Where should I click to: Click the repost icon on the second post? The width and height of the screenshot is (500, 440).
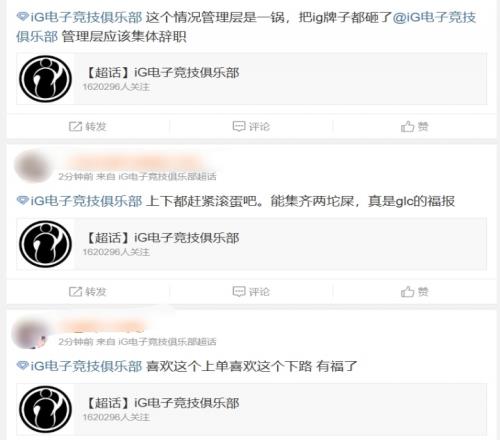[x=75, y=292]
